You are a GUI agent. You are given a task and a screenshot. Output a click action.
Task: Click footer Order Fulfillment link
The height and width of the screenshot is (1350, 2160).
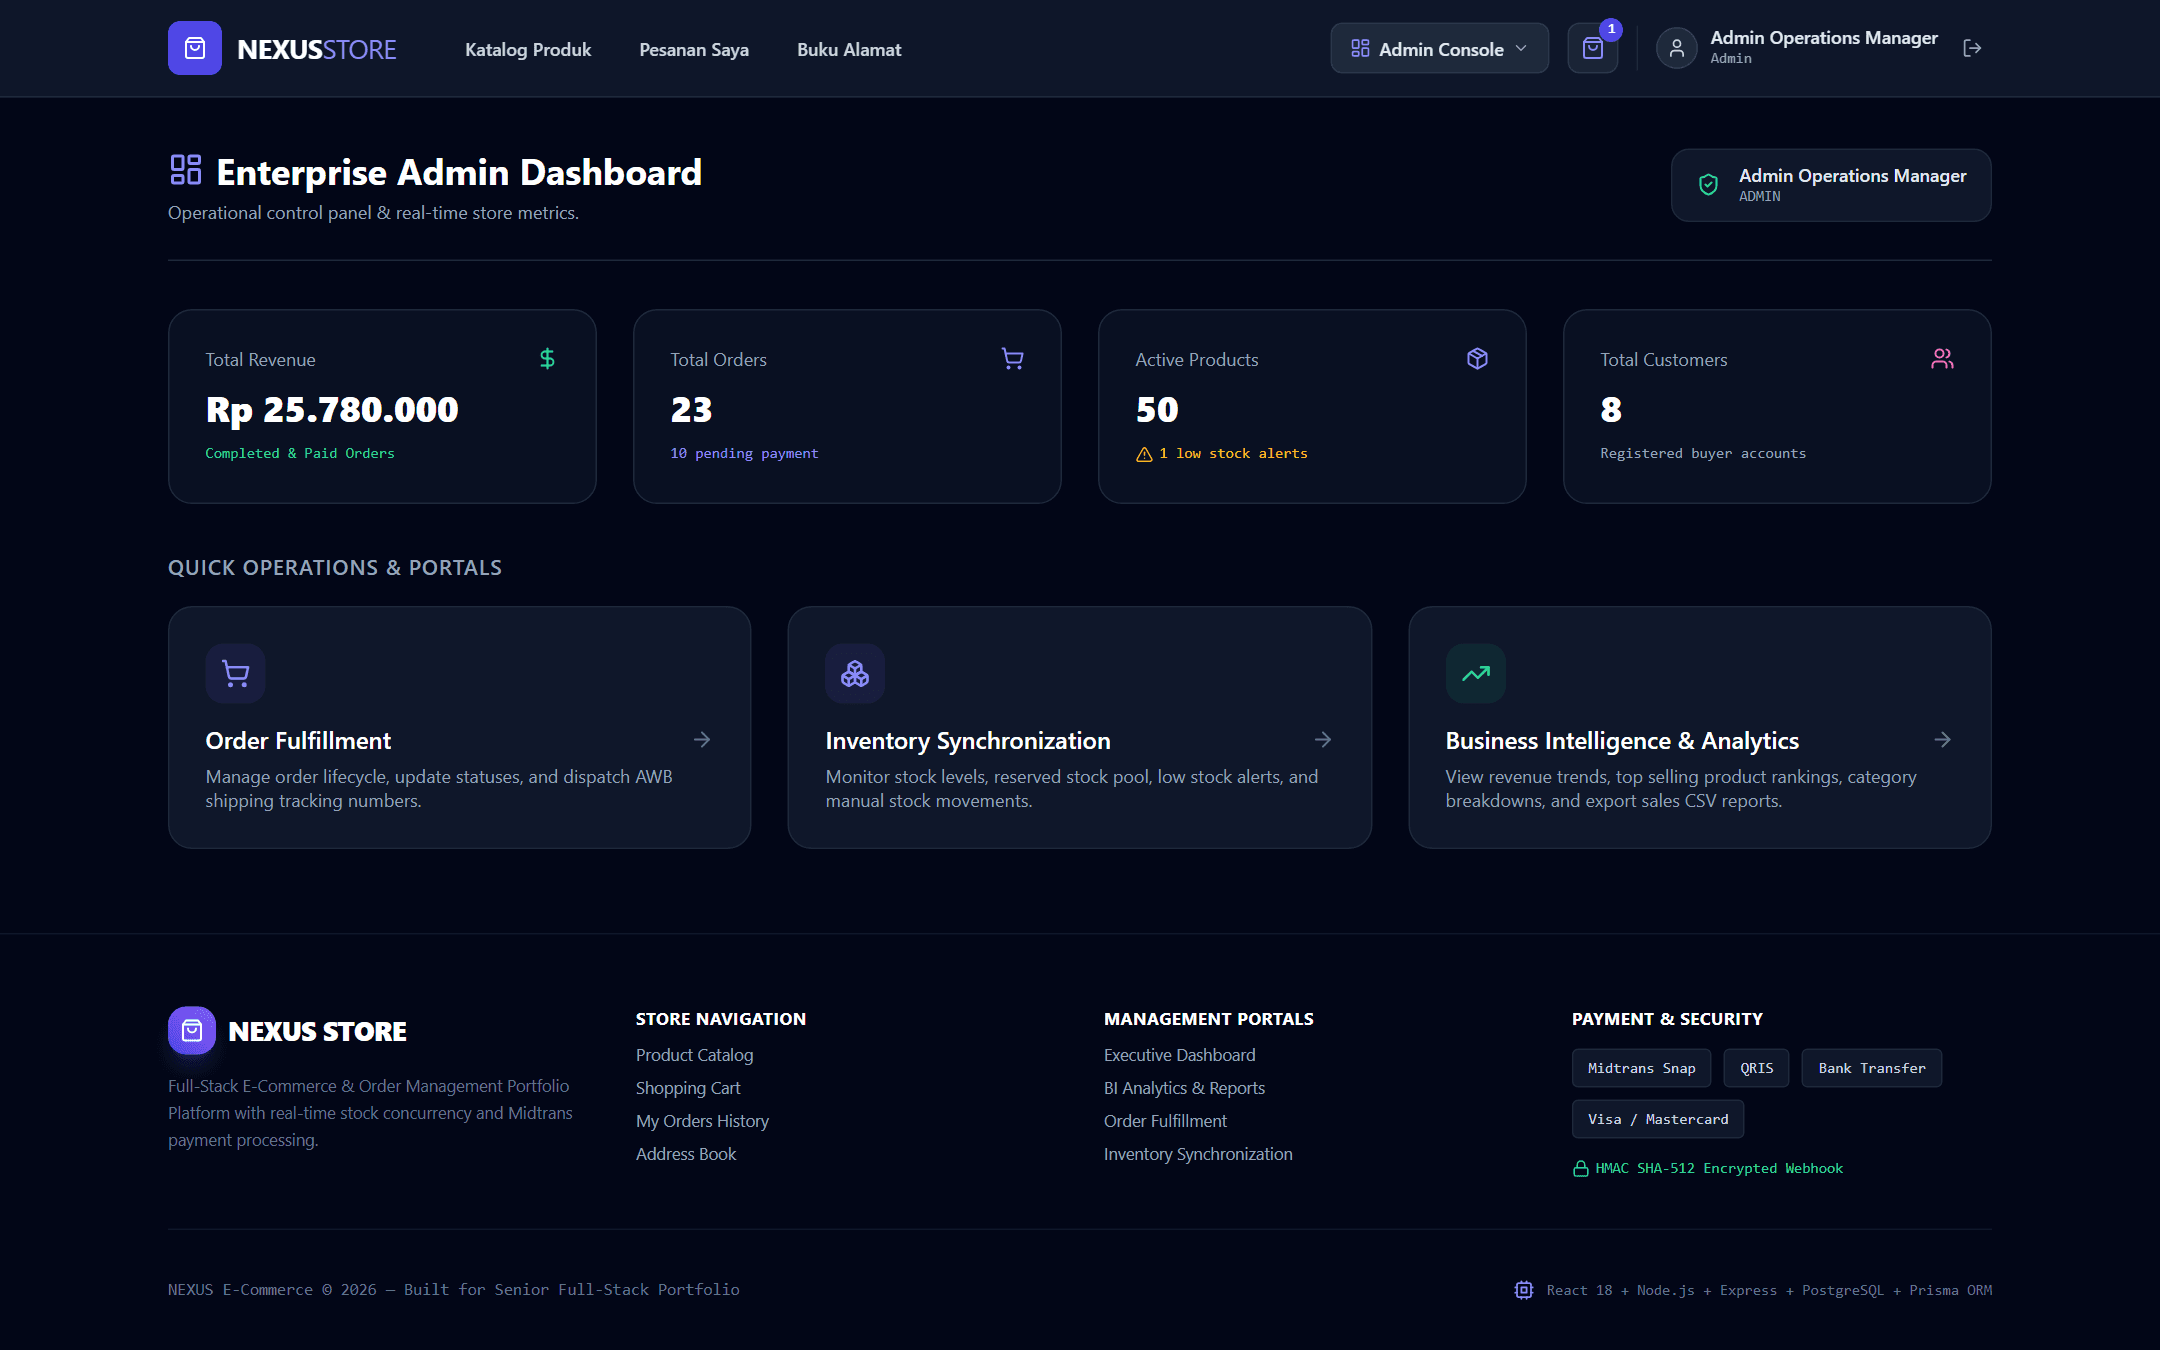pos(1165,1121)
